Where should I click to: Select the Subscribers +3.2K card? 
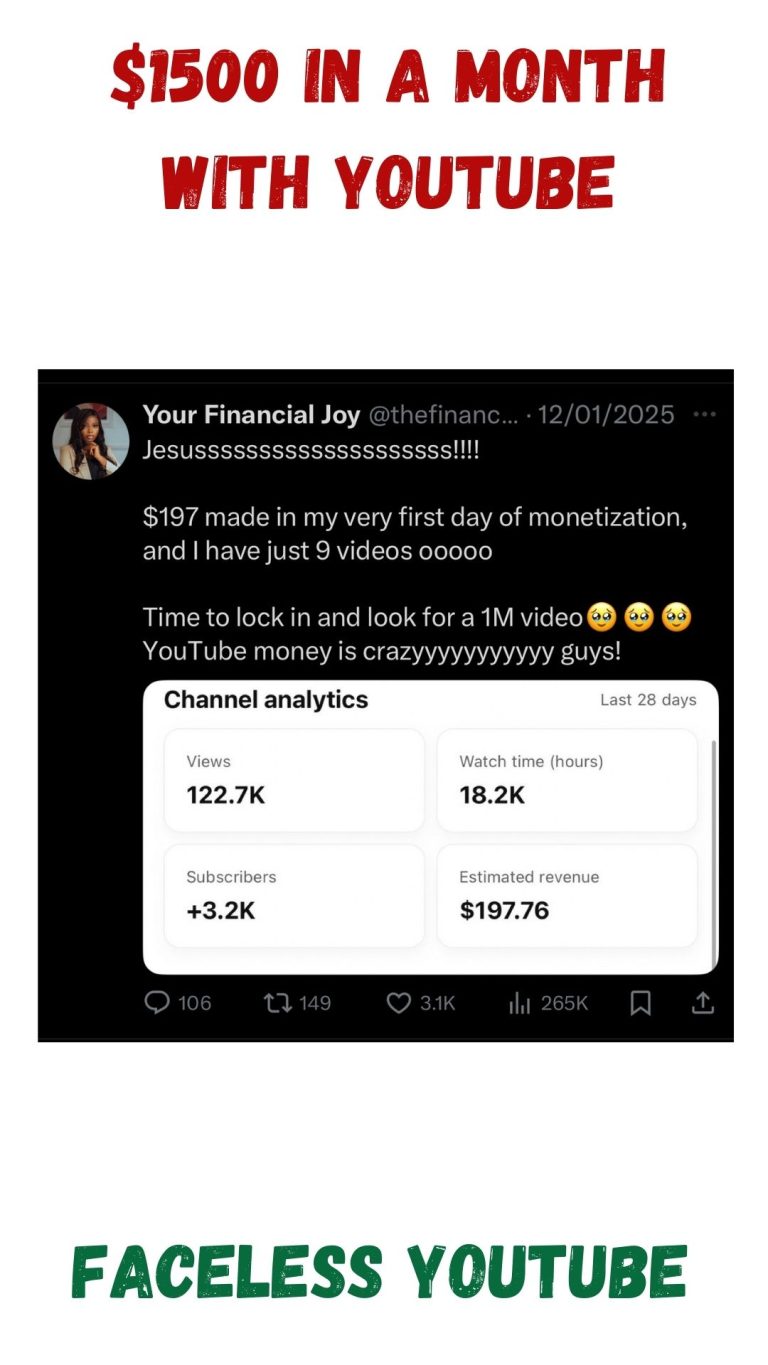point(294,895)
